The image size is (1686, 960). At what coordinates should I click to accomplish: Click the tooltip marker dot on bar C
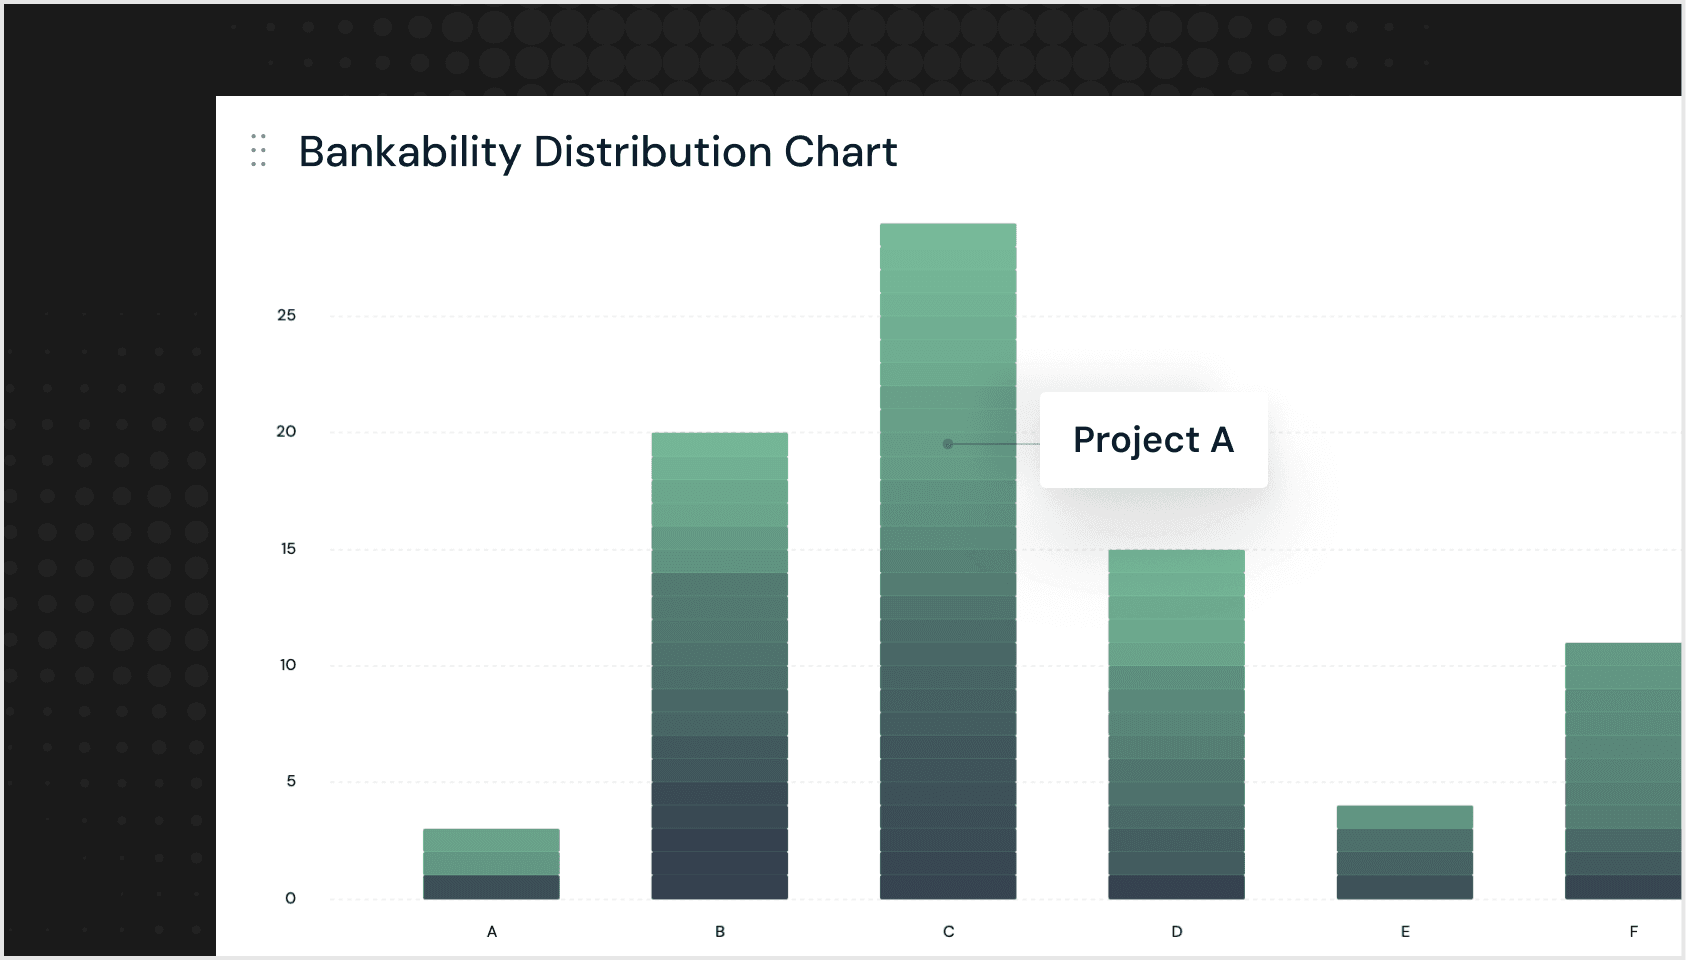(948, 444)
